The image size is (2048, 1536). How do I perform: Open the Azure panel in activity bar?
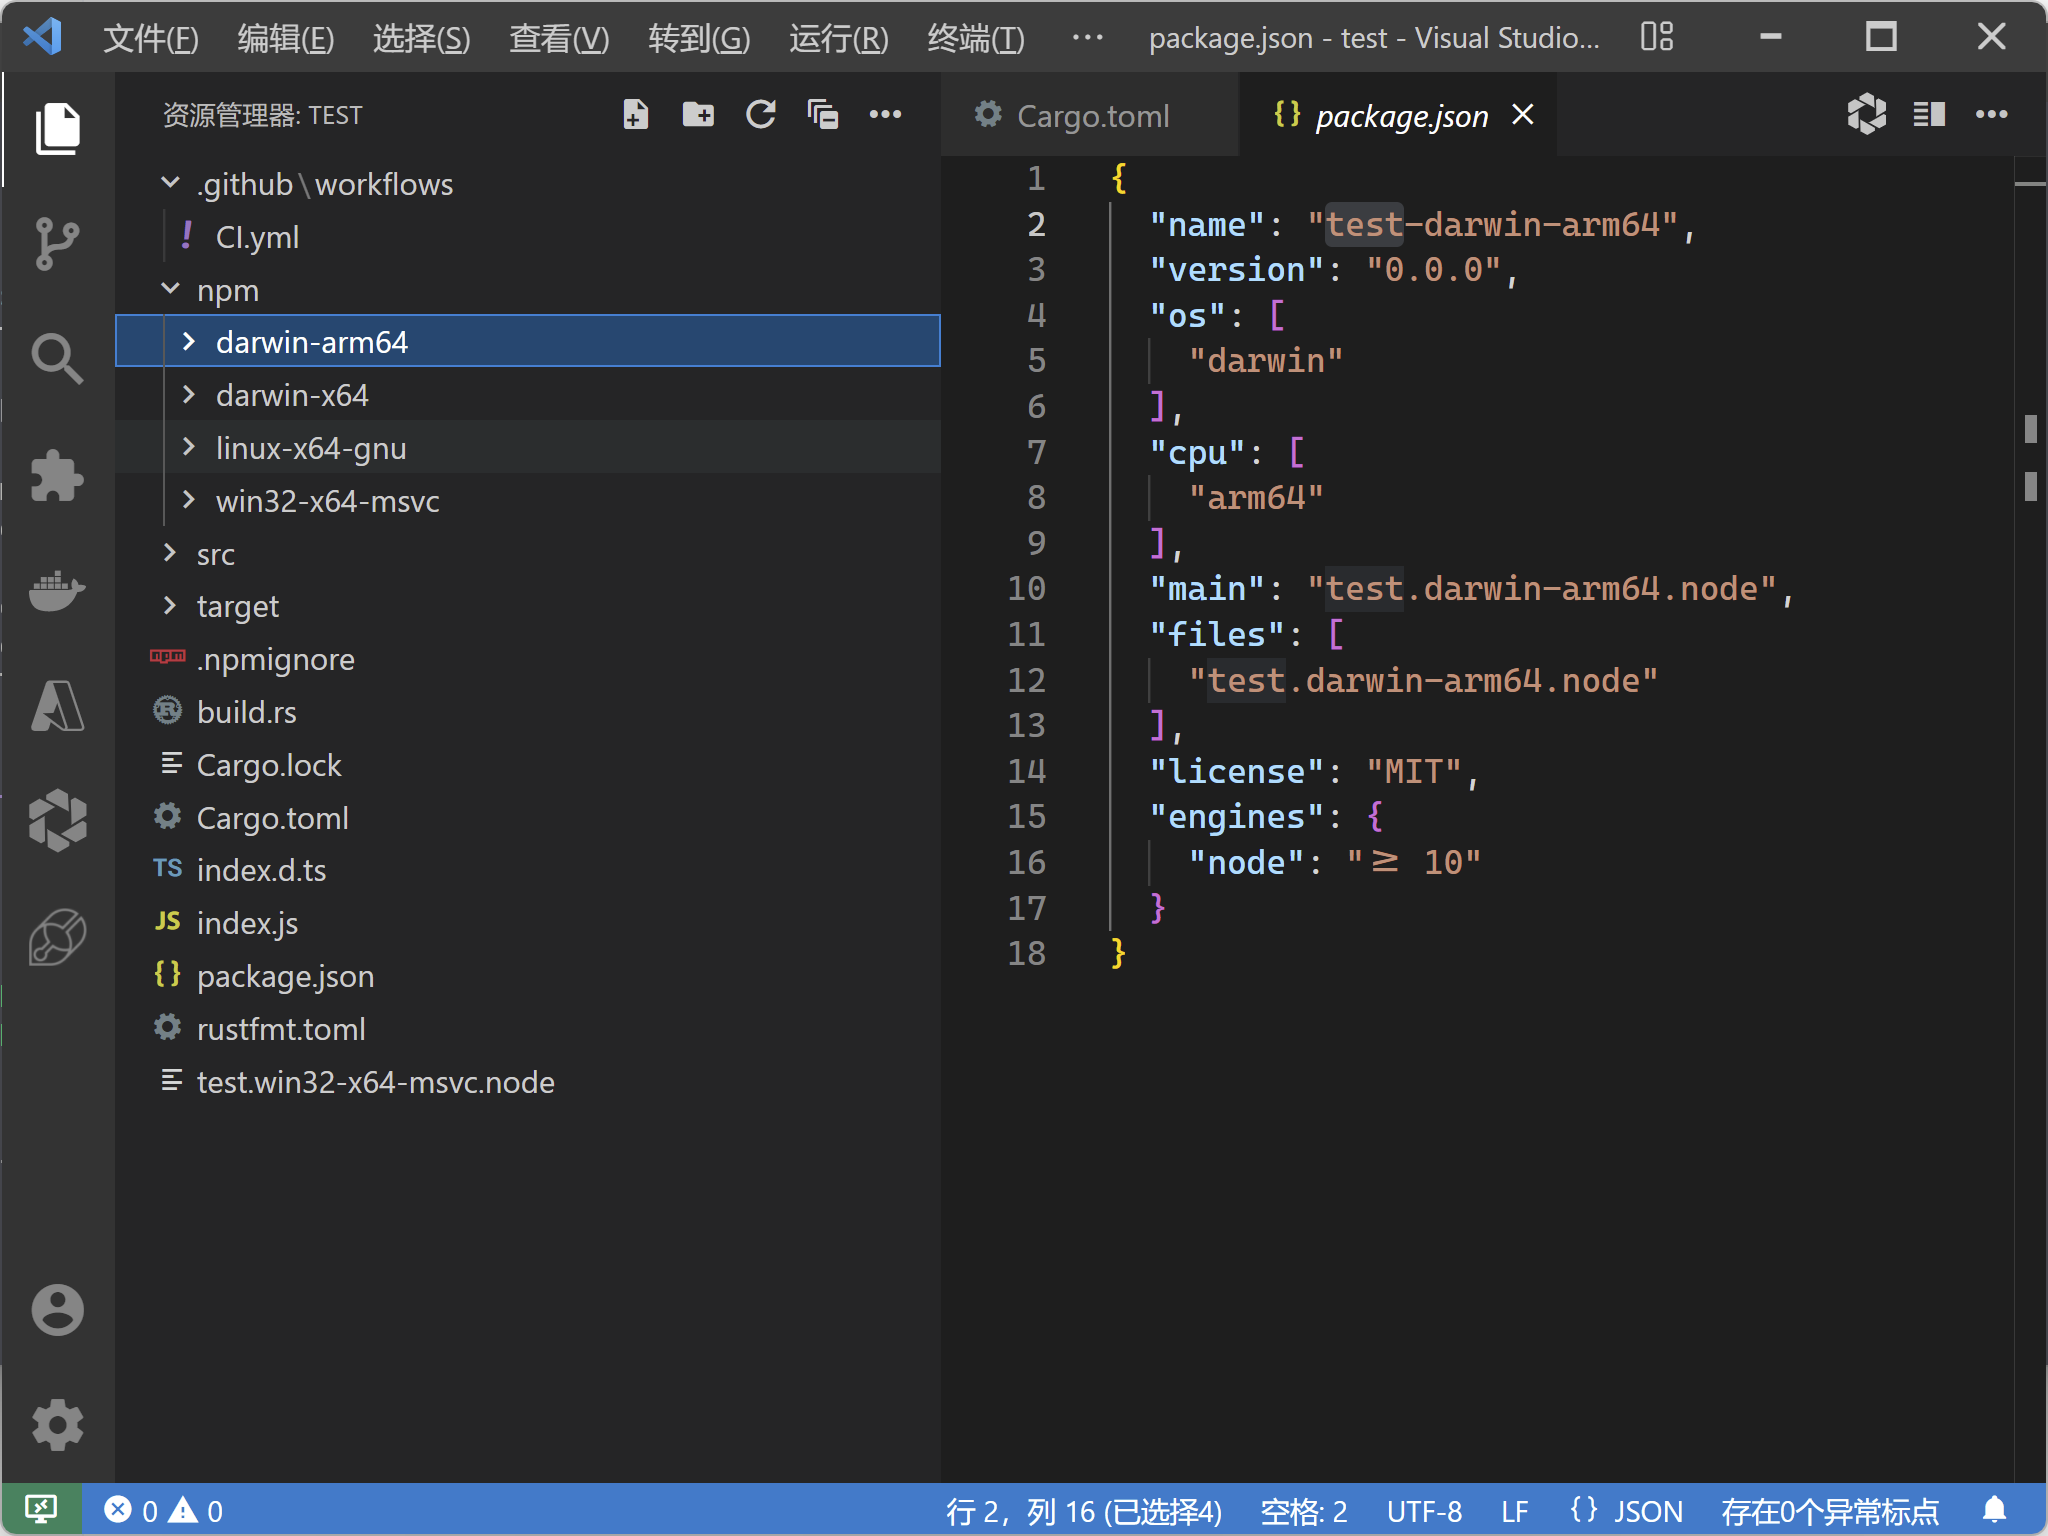(x=57, y=707)
